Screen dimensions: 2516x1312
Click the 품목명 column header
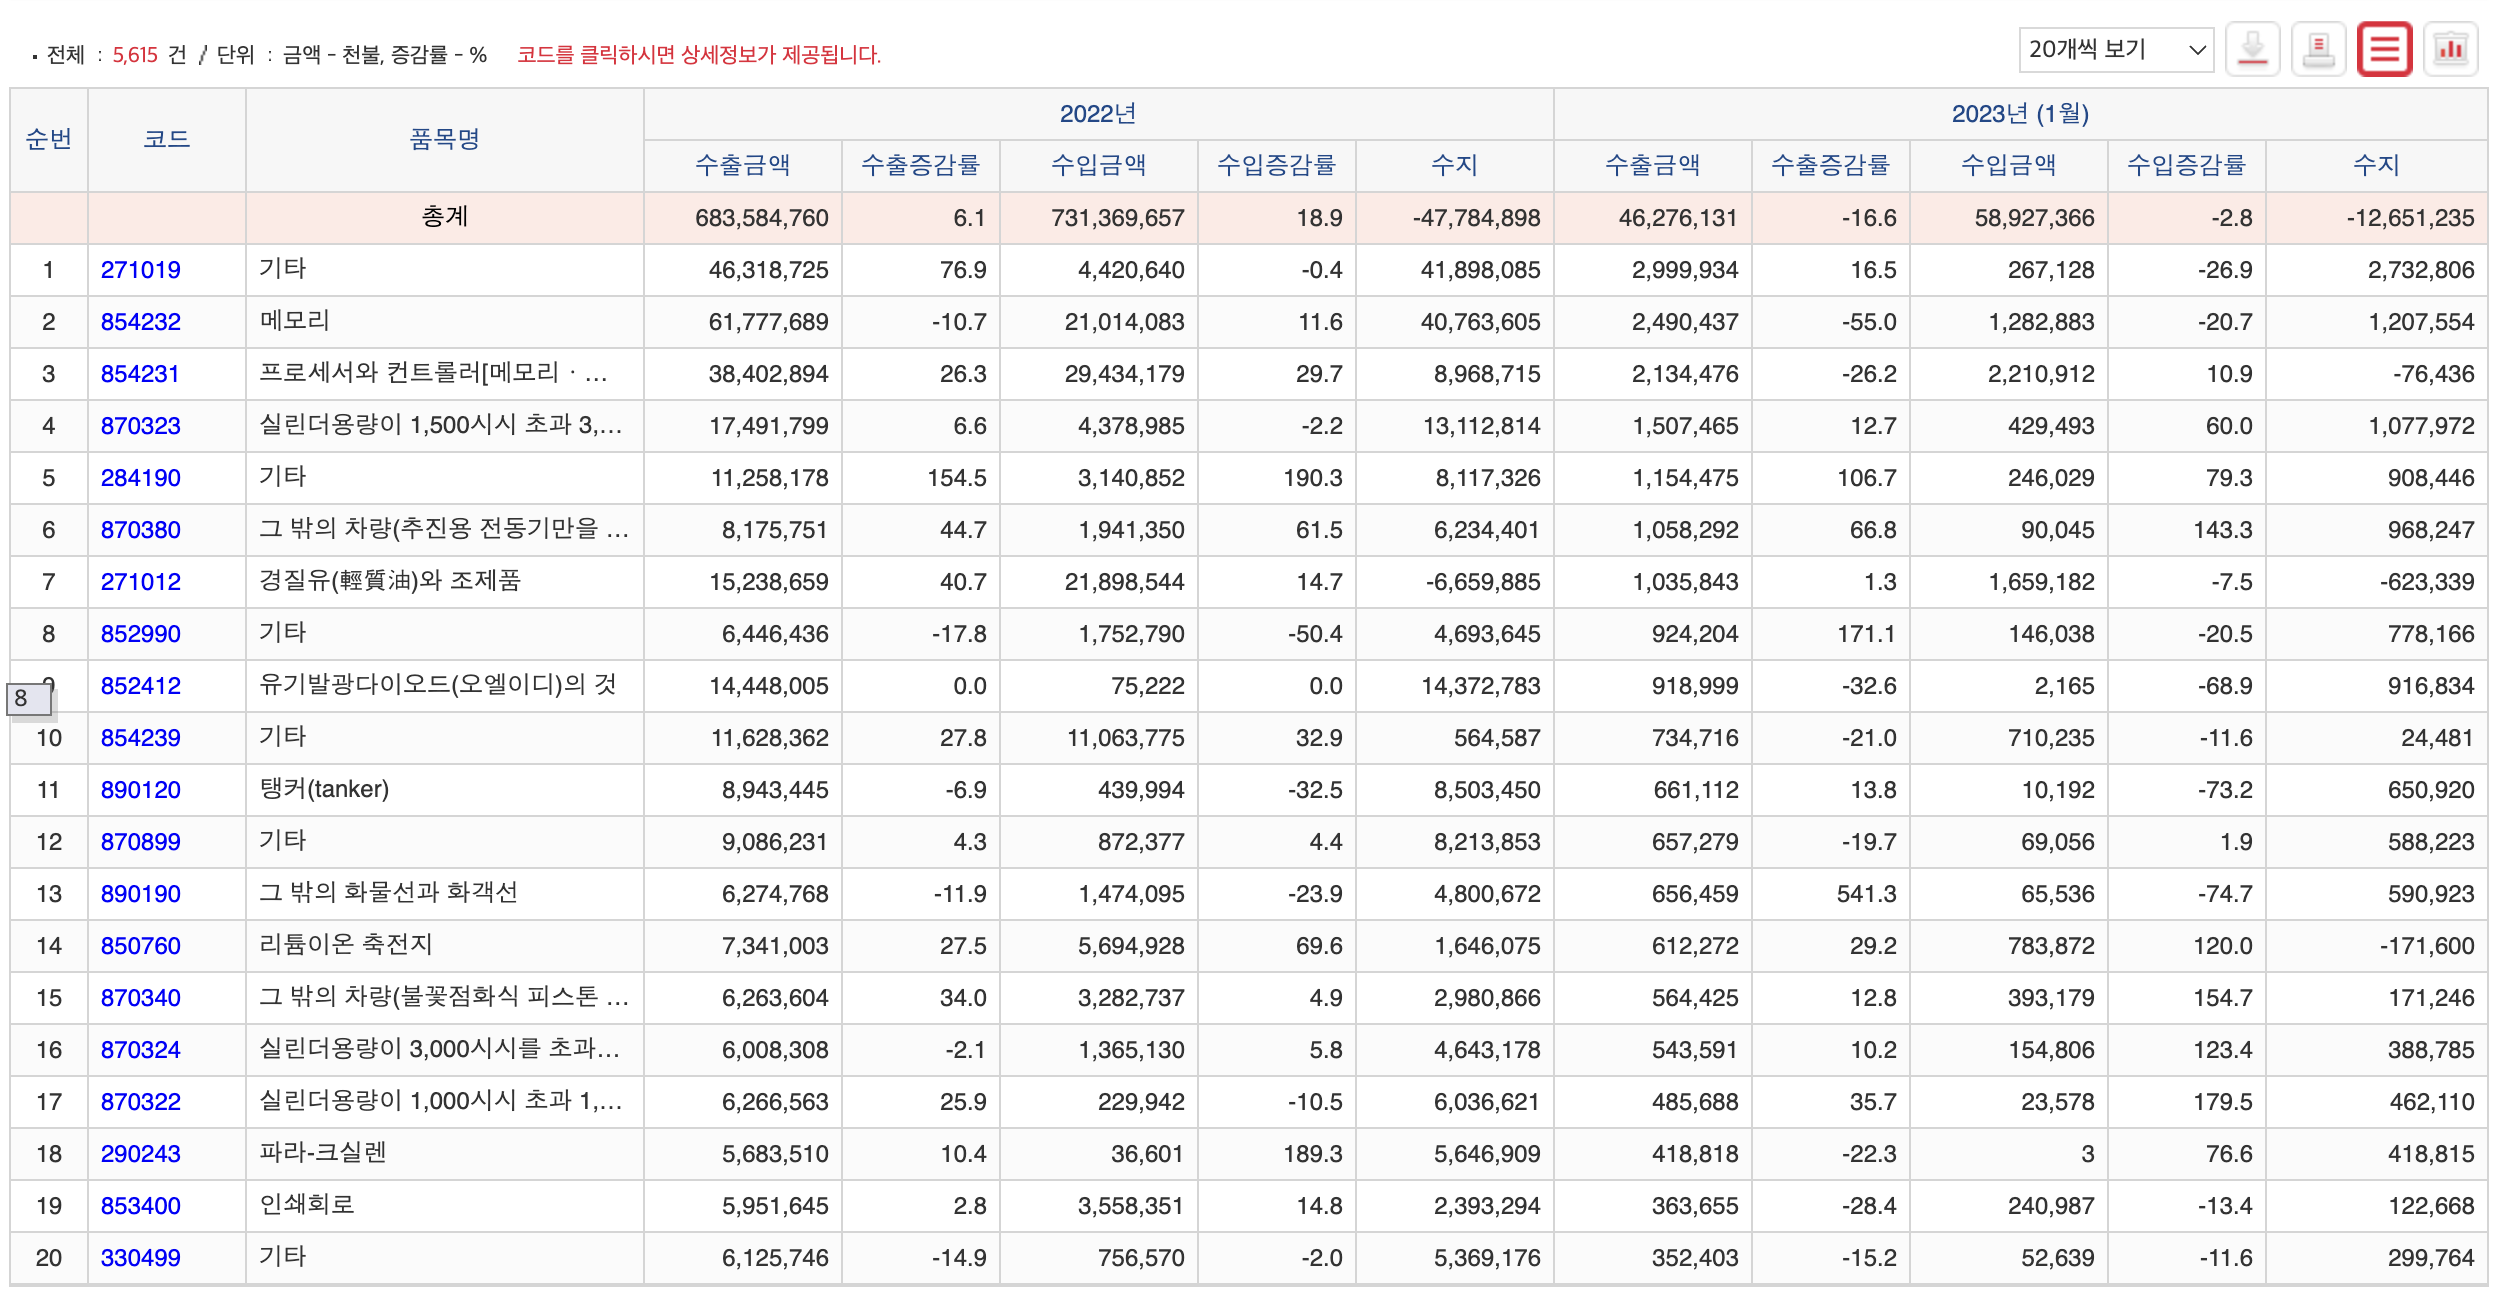point(444,140)
